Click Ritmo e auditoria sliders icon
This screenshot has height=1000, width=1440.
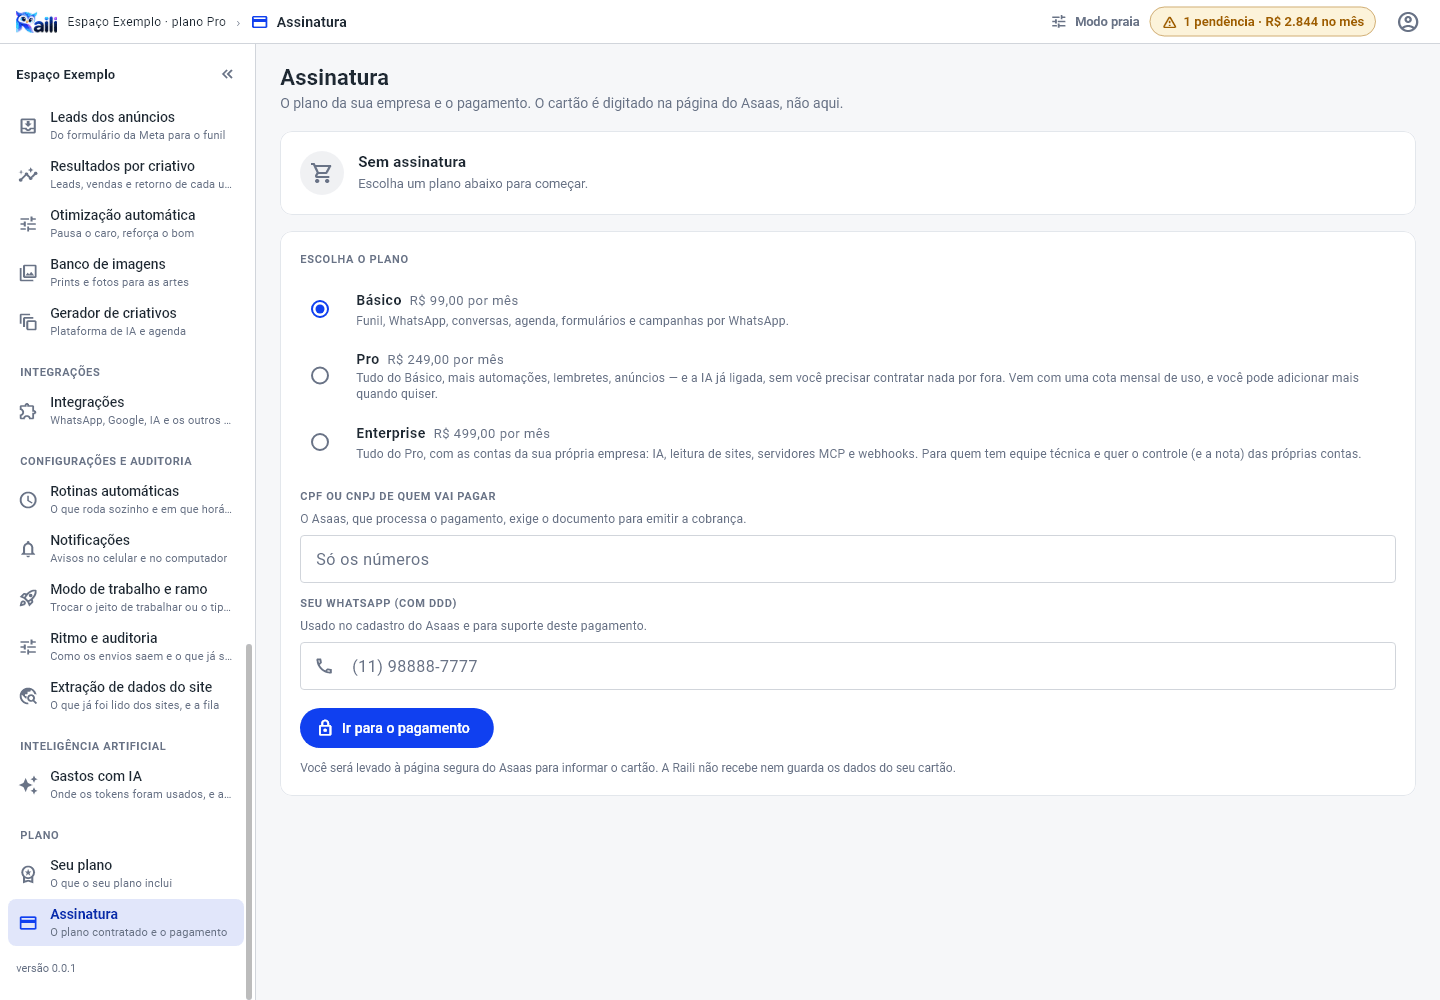pyautogui.click(x=28, y=647)
